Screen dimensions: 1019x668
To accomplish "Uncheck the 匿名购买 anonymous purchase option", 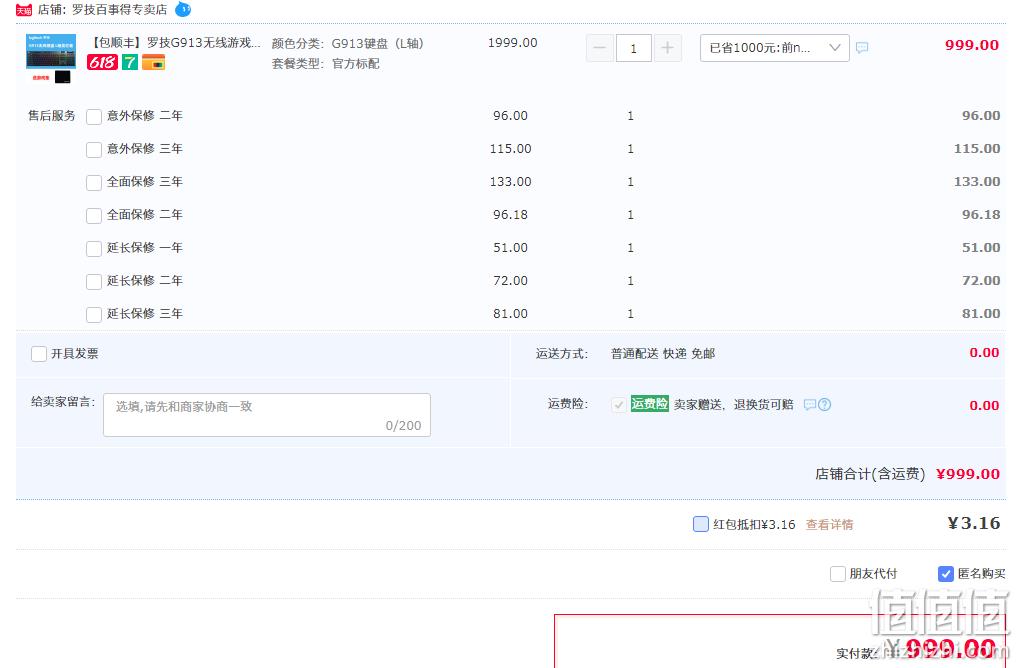I will [x=946, y=574].
